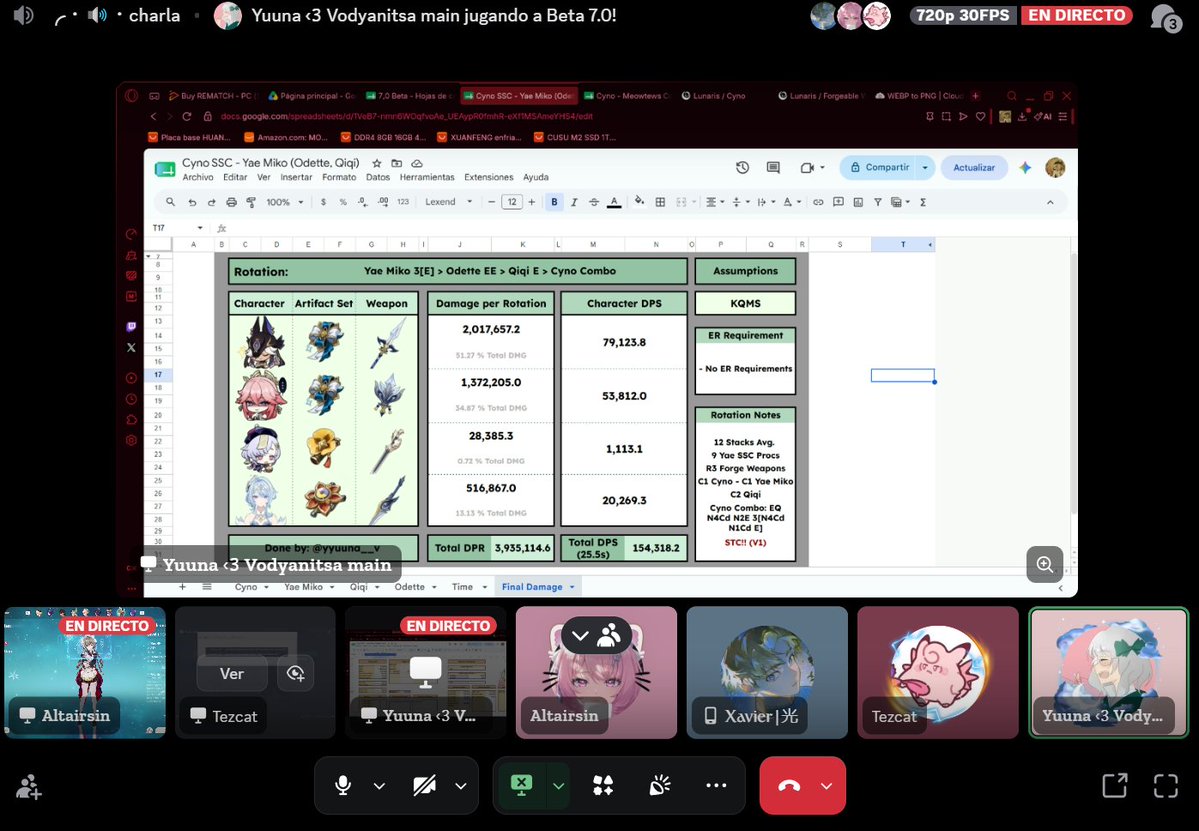Open screen share options arrow
The image size is (1199, 831).
tap(558, 785)
